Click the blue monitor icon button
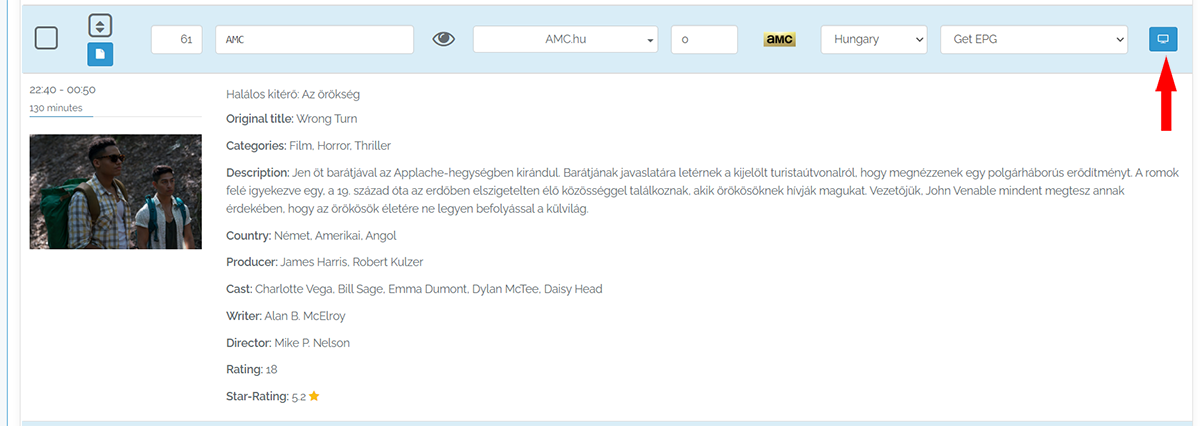 pyautogui.click(x=1162, y=39)
